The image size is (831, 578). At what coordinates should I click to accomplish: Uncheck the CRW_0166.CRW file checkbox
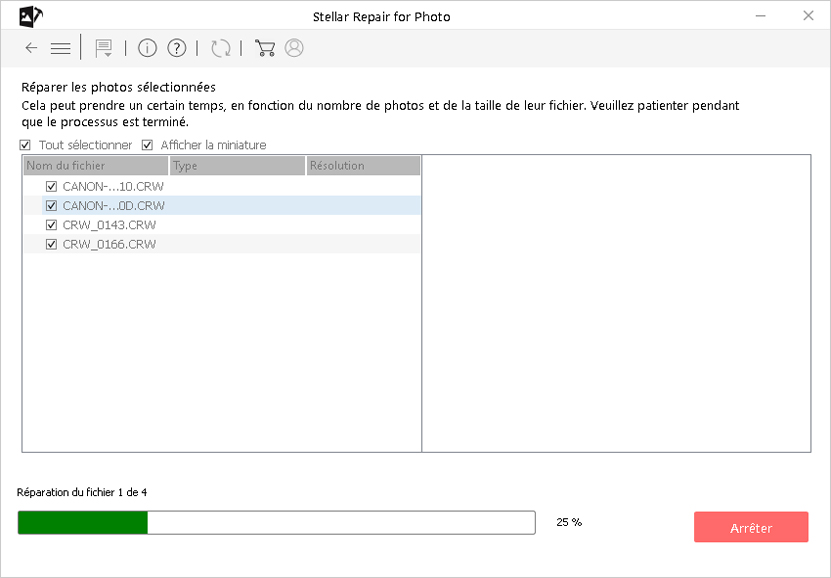(52, 244)
